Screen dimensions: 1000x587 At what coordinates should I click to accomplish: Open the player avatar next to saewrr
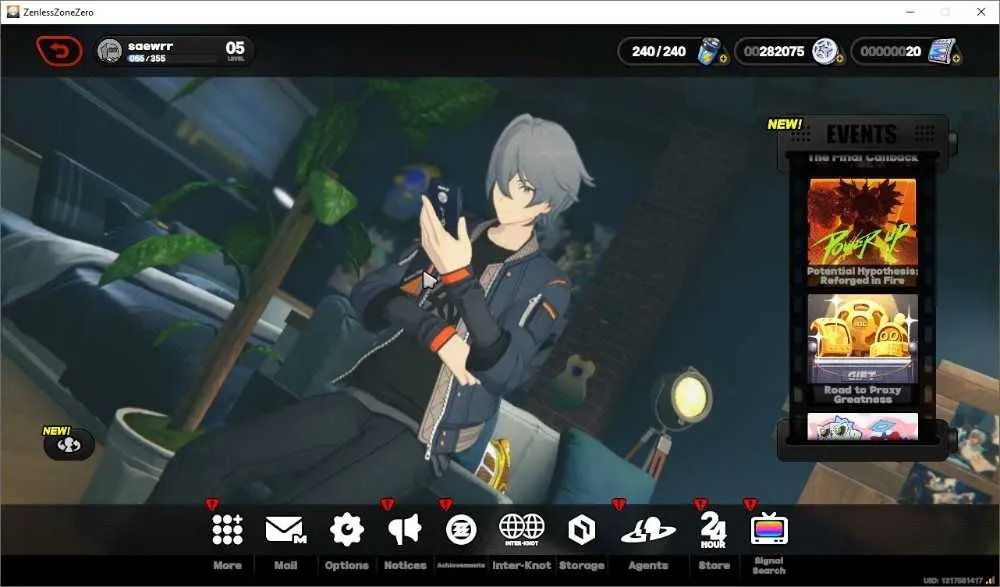110,51
